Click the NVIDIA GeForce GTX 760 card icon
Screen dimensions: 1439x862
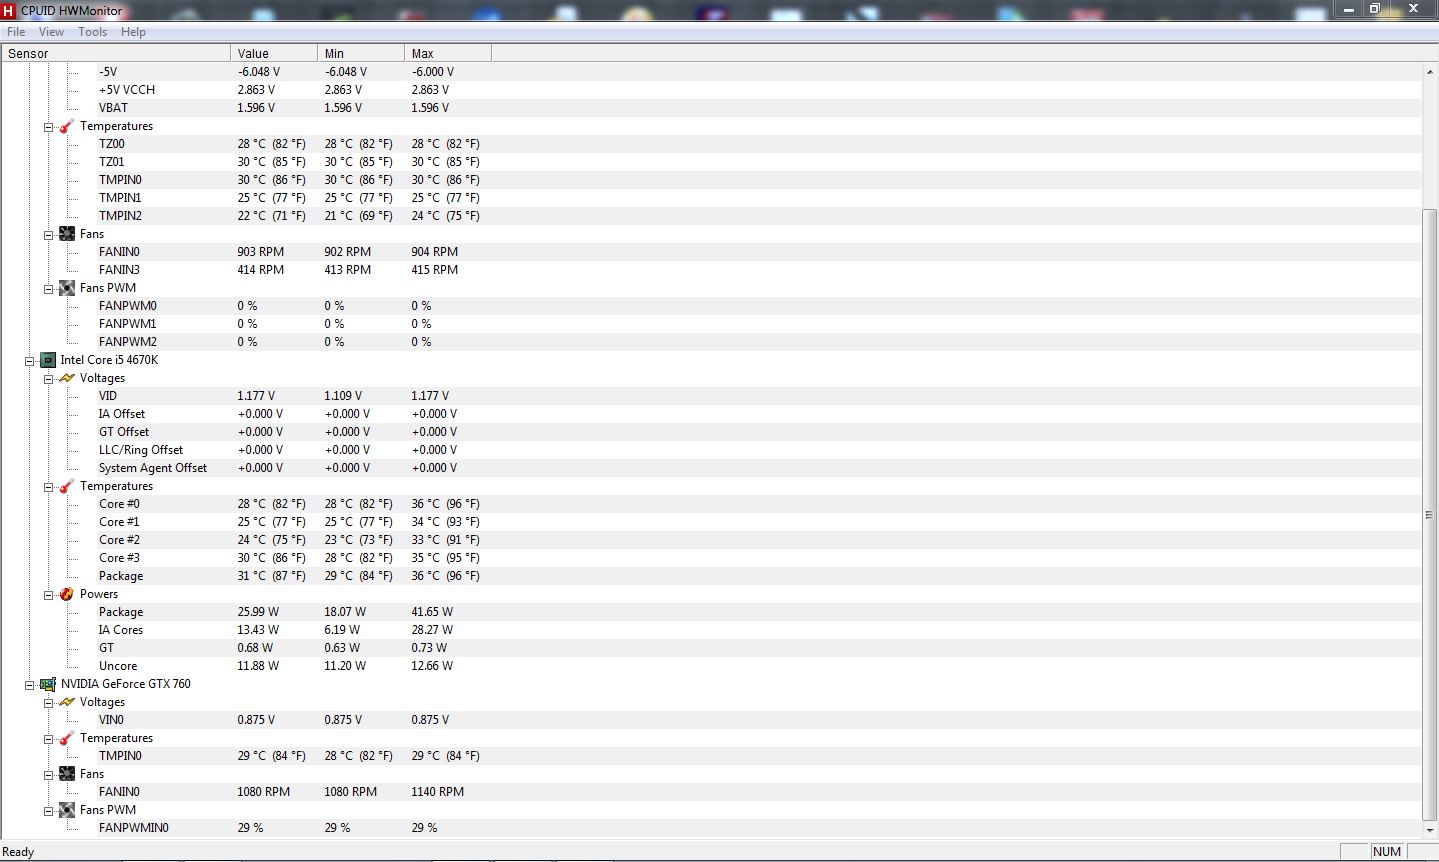coord(47,684)
